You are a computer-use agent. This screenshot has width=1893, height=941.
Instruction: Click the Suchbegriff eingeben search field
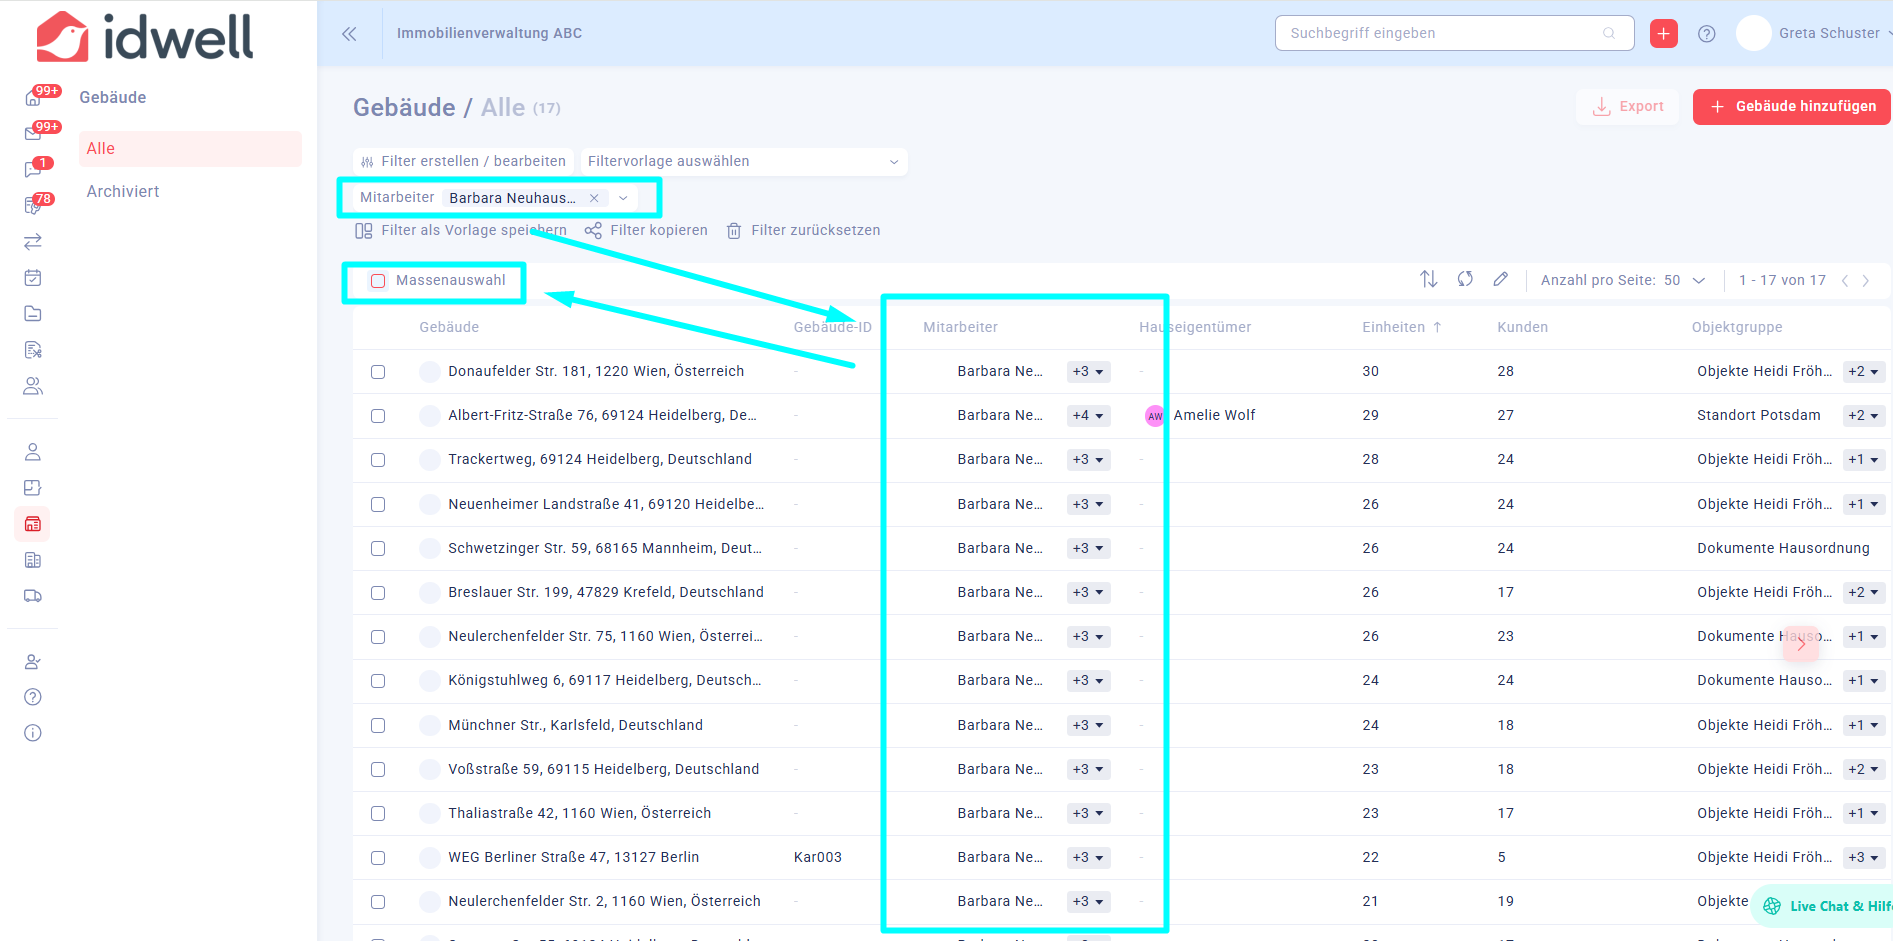1443,33
